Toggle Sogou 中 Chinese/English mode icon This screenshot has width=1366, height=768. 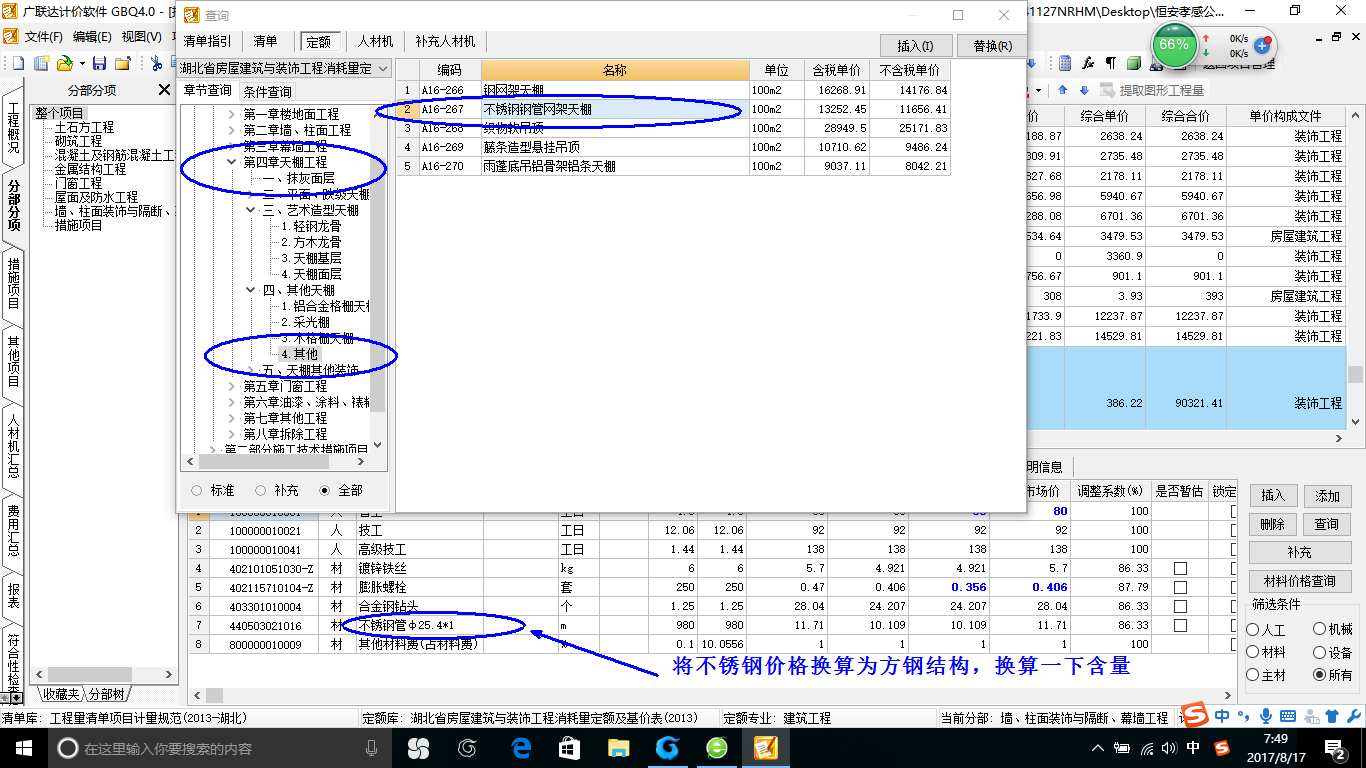coord(1222,715)
